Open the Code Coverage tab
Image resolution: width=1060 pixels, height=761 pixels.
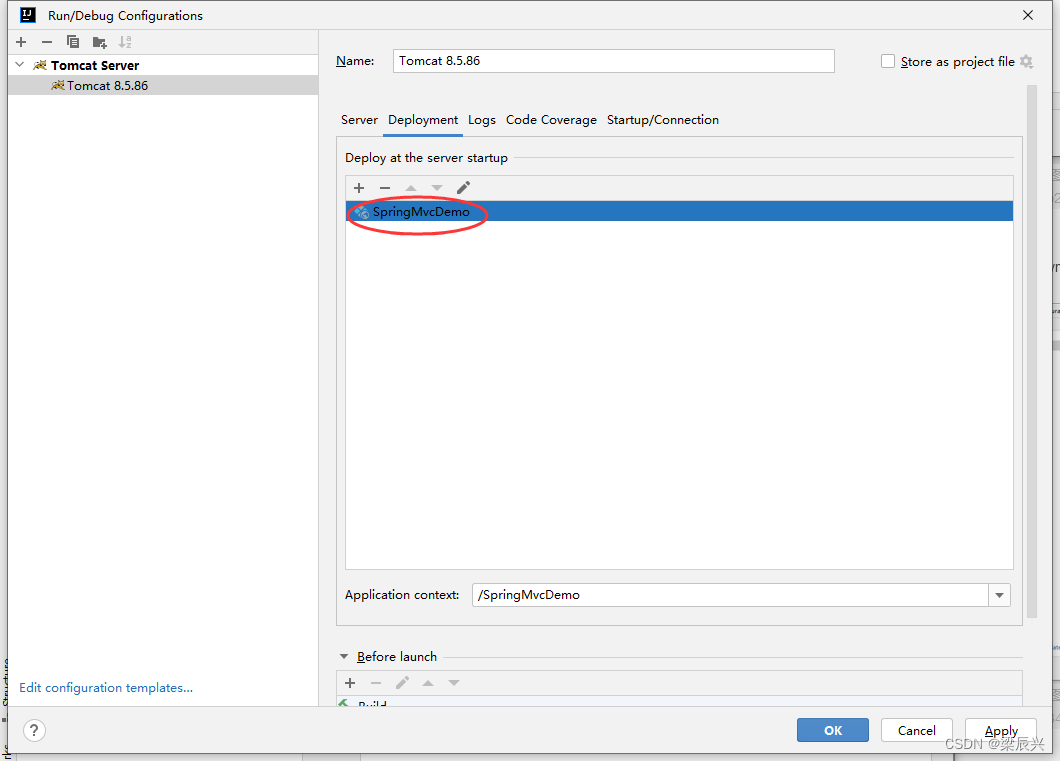click(551, 120)
